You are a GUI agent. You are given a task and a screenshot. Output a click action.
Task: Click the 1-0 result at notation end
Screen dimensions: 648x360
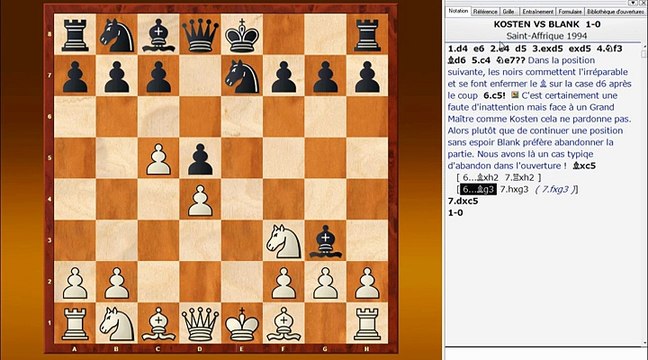pos(455,213)
